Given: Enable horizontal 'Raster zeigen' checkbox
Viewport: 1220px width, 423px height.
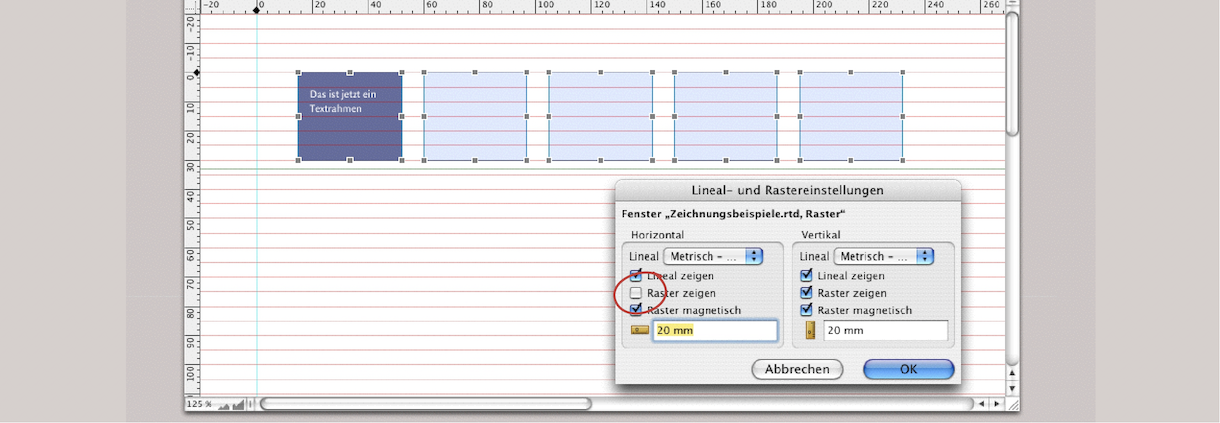Looking at the screenshot, I should [x=636, y=293].
